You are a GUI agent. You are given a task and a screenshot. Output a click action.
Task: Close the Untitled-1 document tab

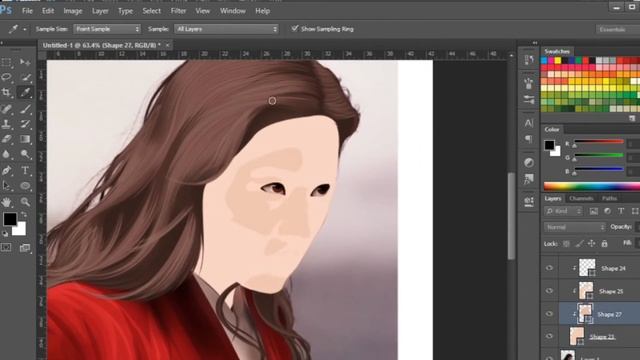point(167,45)
